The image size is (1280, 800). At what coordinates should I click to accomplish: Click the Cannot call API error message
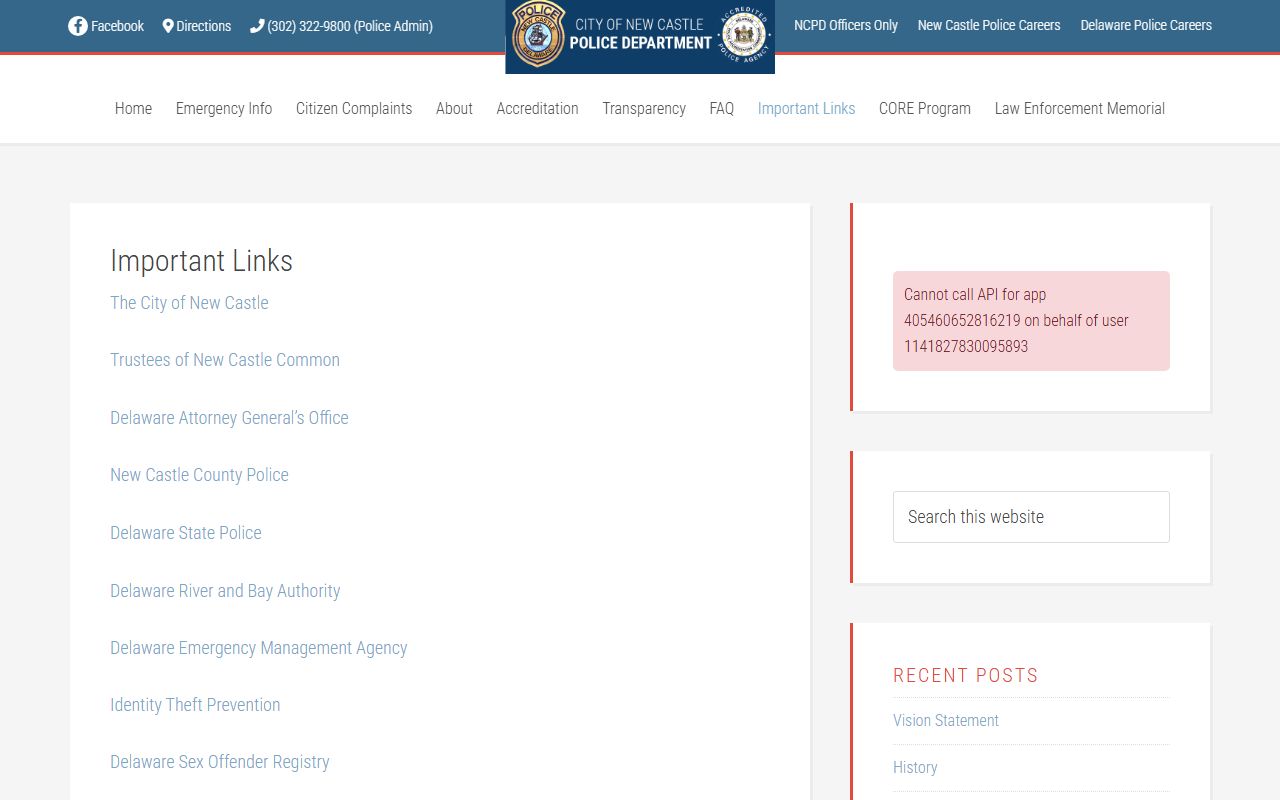point(1031,321)
